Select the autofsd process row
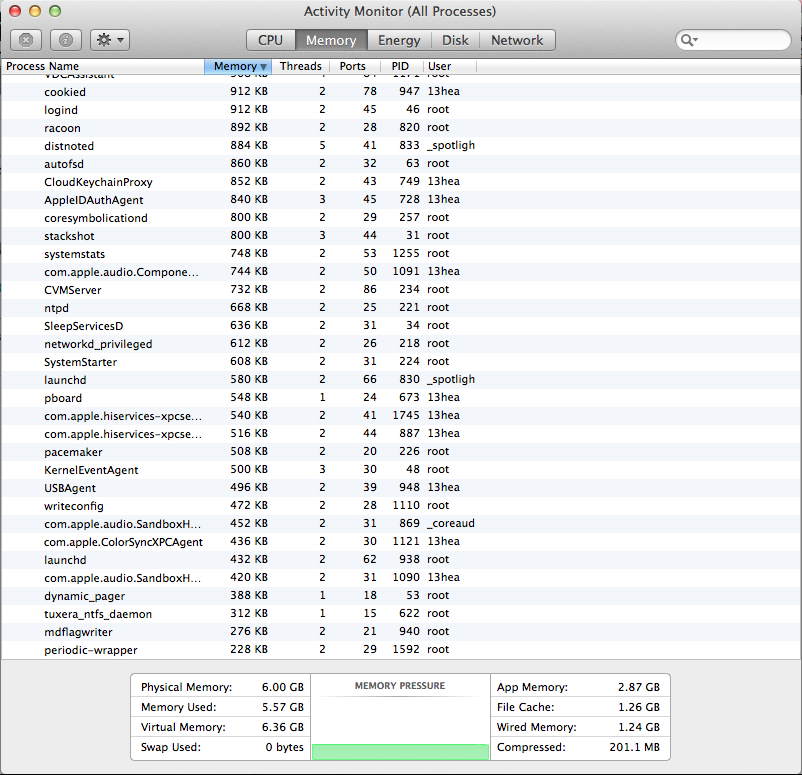This screenshot has width=802, height=775. 401,164
